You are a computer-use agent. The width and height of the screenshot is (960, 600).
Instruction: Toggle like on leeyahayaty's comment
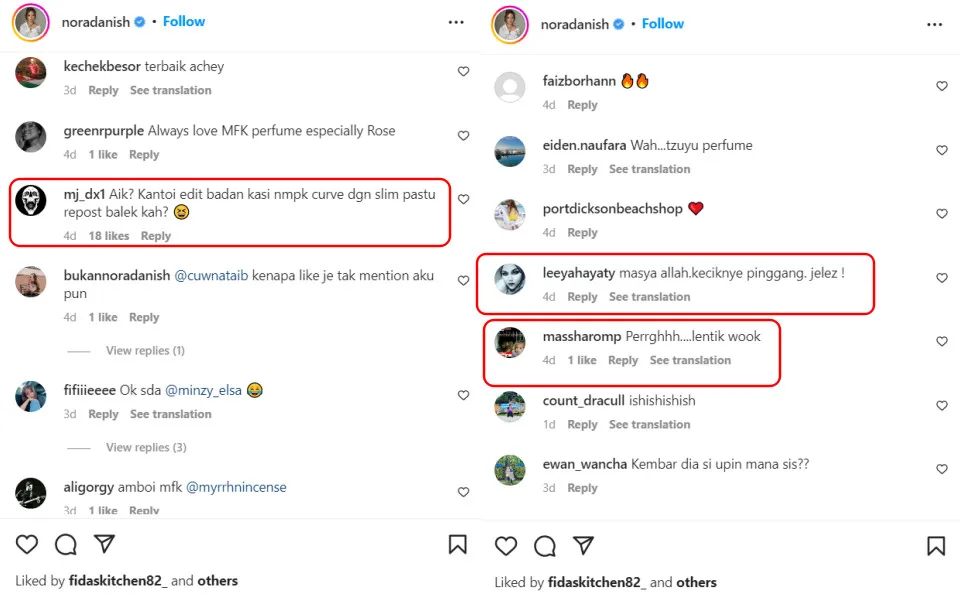pyautogui.click(x=941, y=278)
